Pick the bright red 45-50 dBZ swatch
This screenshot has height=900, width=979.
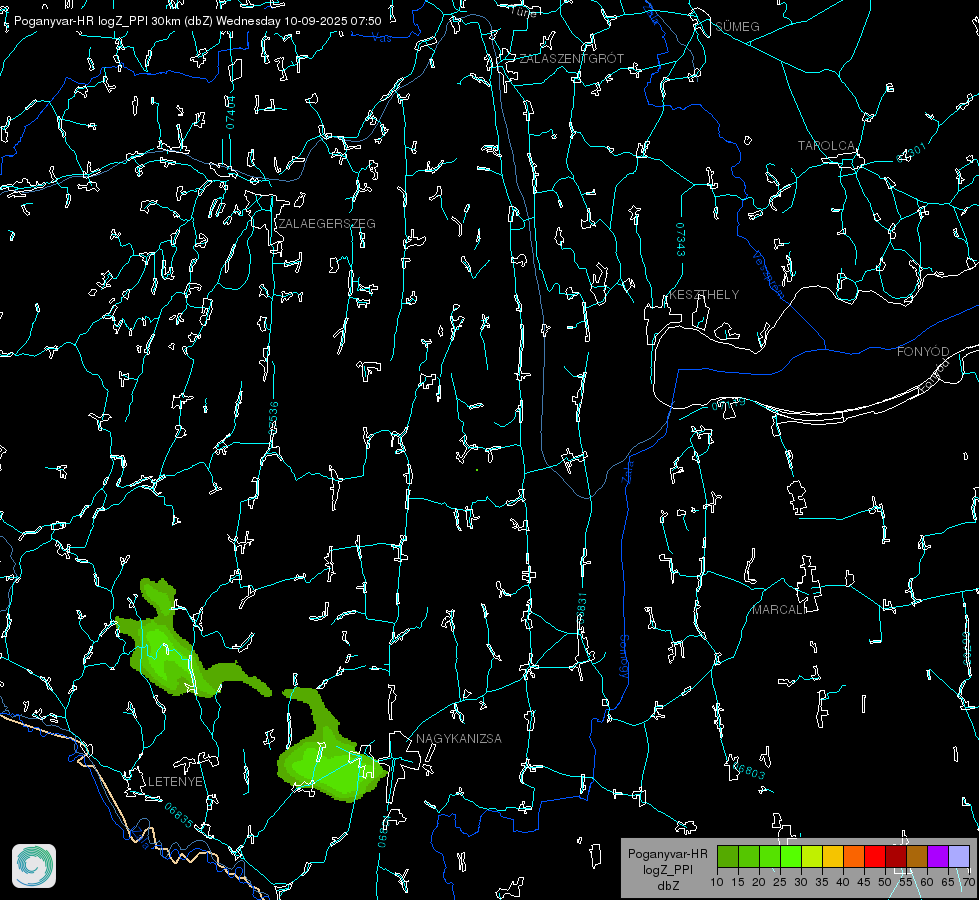point(875,856)
